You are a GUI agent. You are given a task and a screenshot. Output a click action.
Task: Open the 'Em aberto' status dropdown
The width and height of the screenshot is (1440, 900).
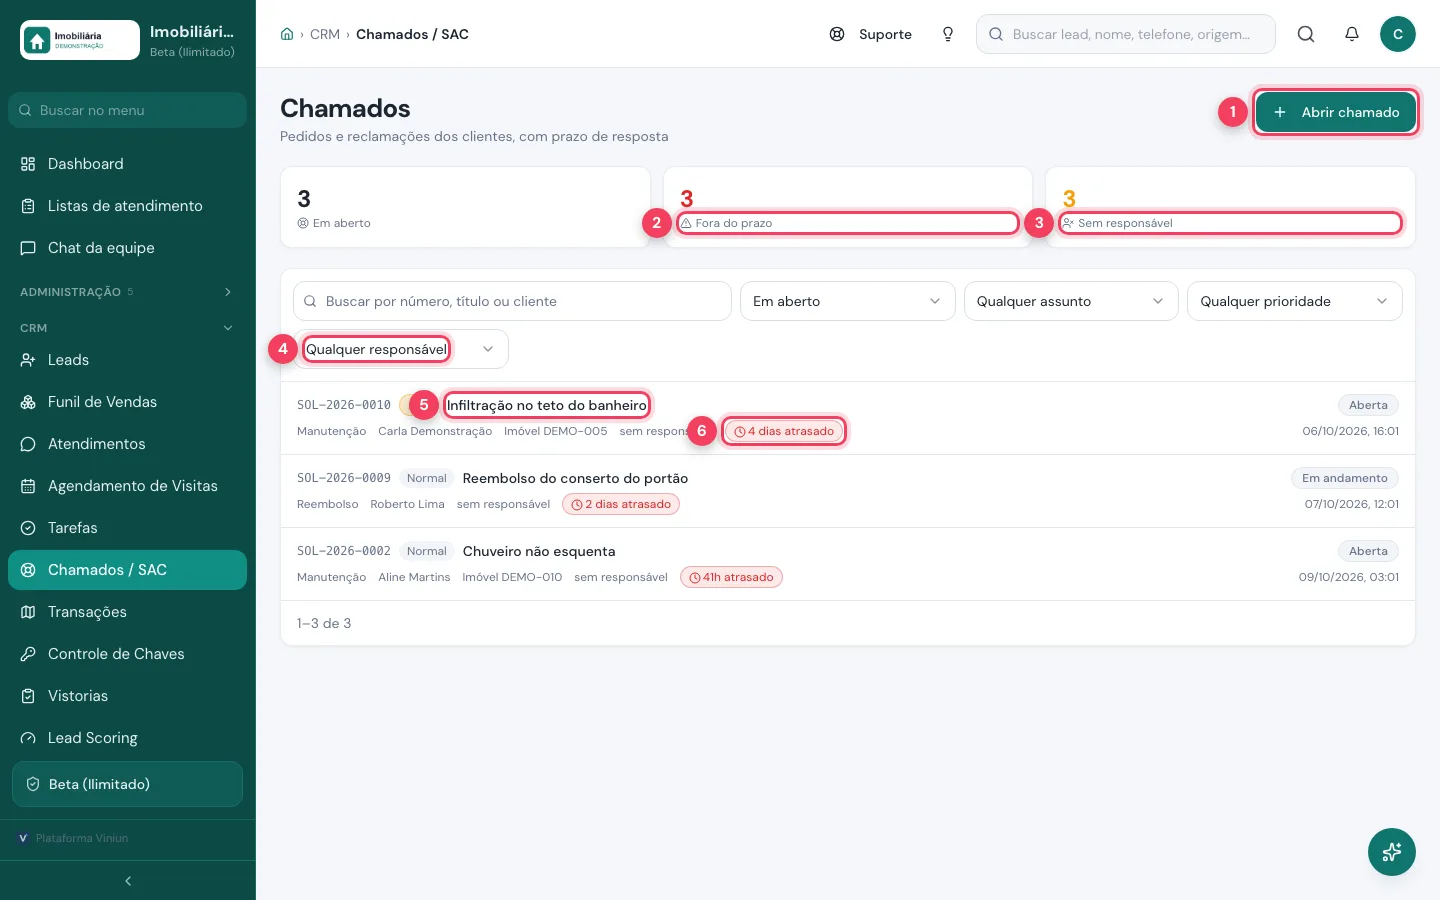847,301
